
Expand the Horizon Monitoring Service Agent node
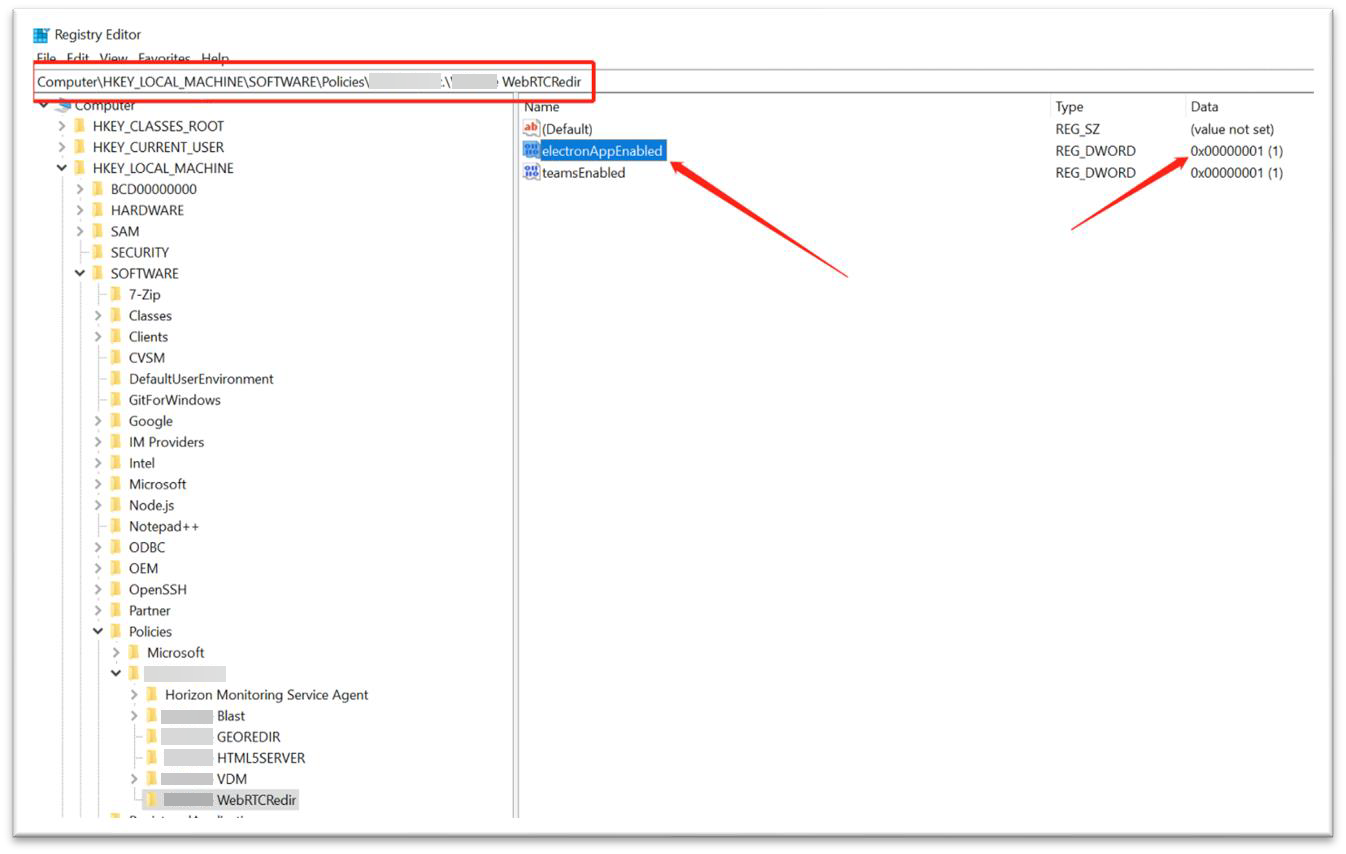point(134,695)
